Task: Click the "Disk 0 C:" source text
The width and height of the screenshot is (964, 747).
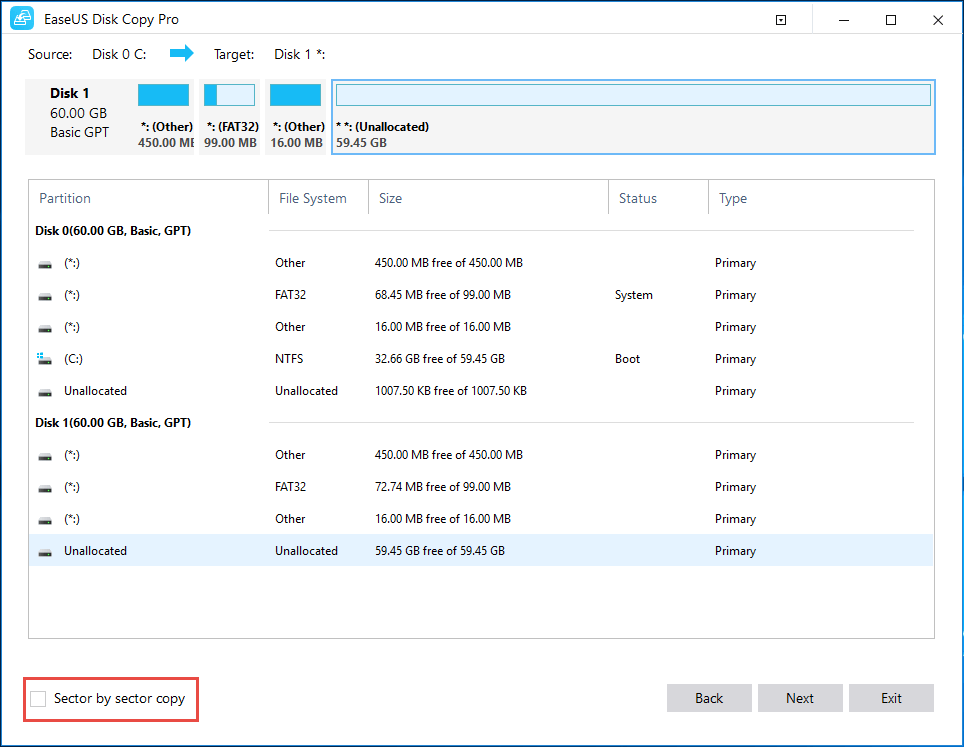Action: click(119, 54)
